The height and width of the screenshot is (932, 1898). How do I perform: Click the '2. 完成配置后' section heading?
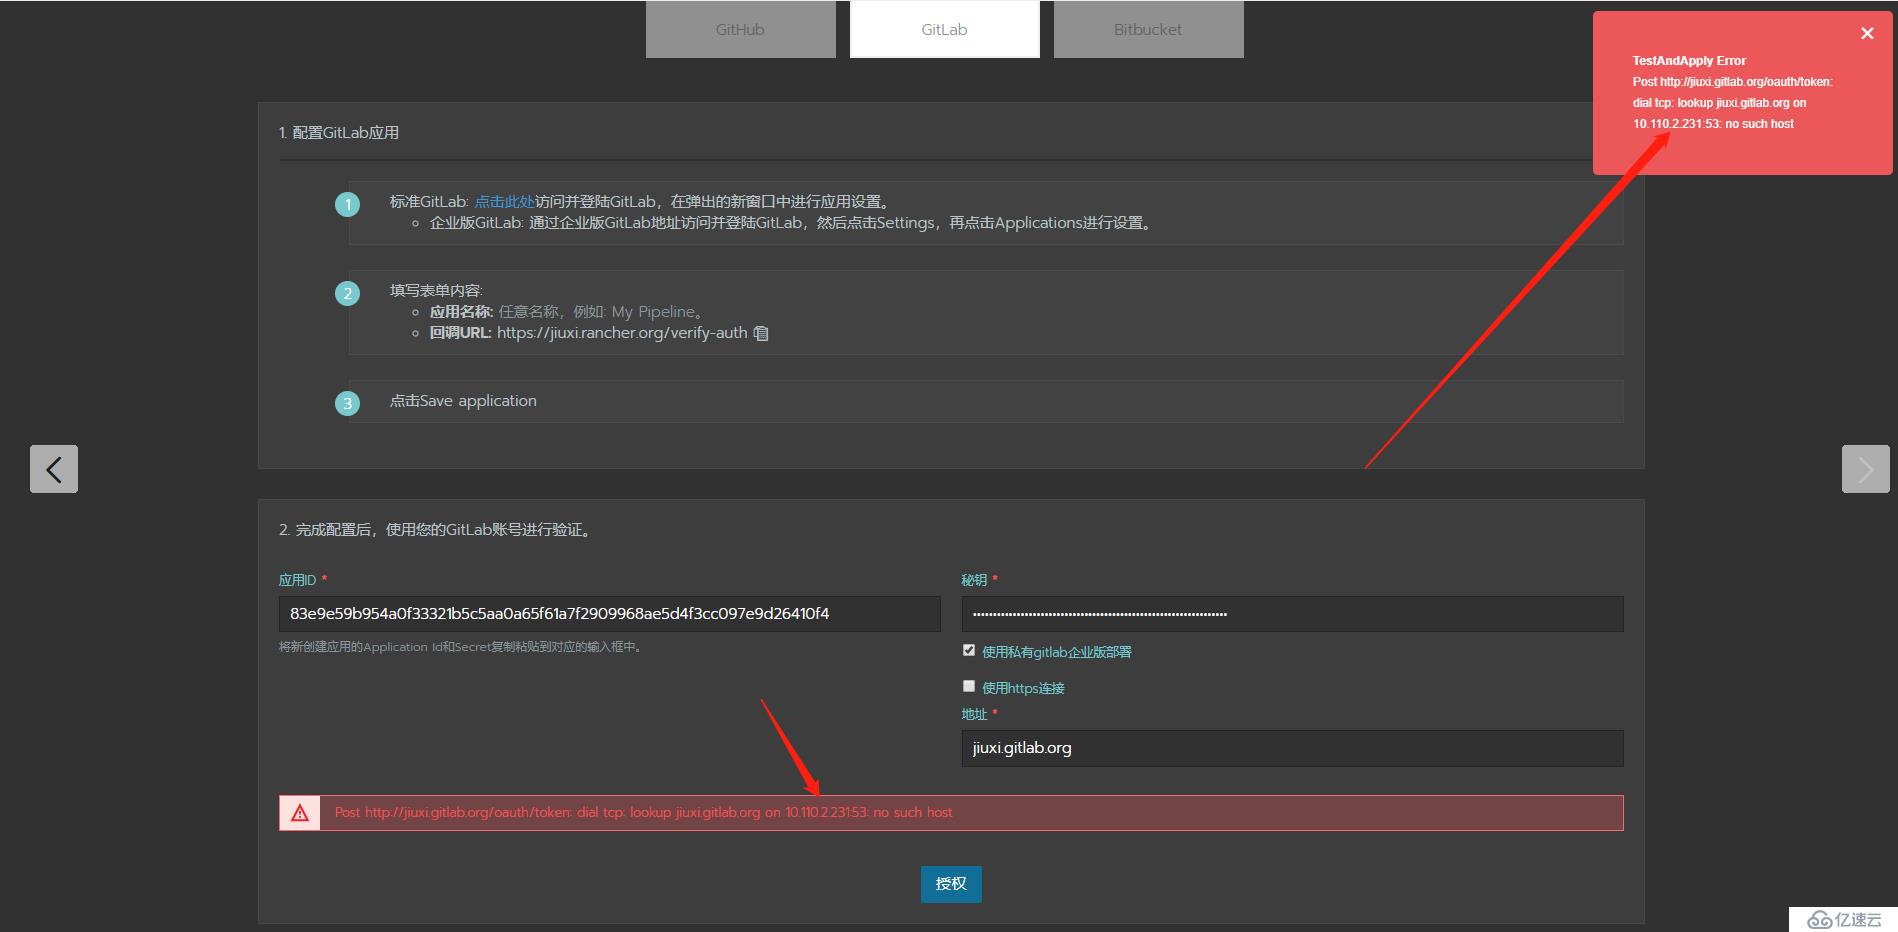click(x=436, y=530)
